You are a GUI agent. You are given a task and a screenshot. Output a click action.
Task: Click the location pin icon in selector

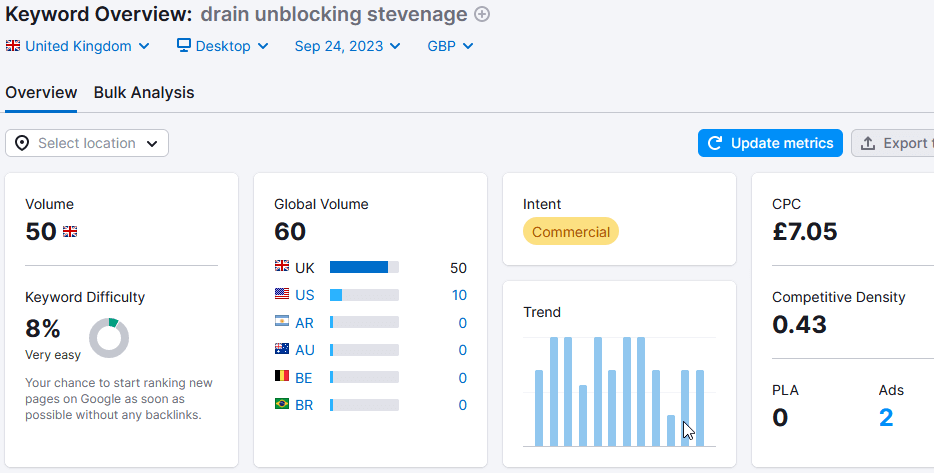(22, 143)
